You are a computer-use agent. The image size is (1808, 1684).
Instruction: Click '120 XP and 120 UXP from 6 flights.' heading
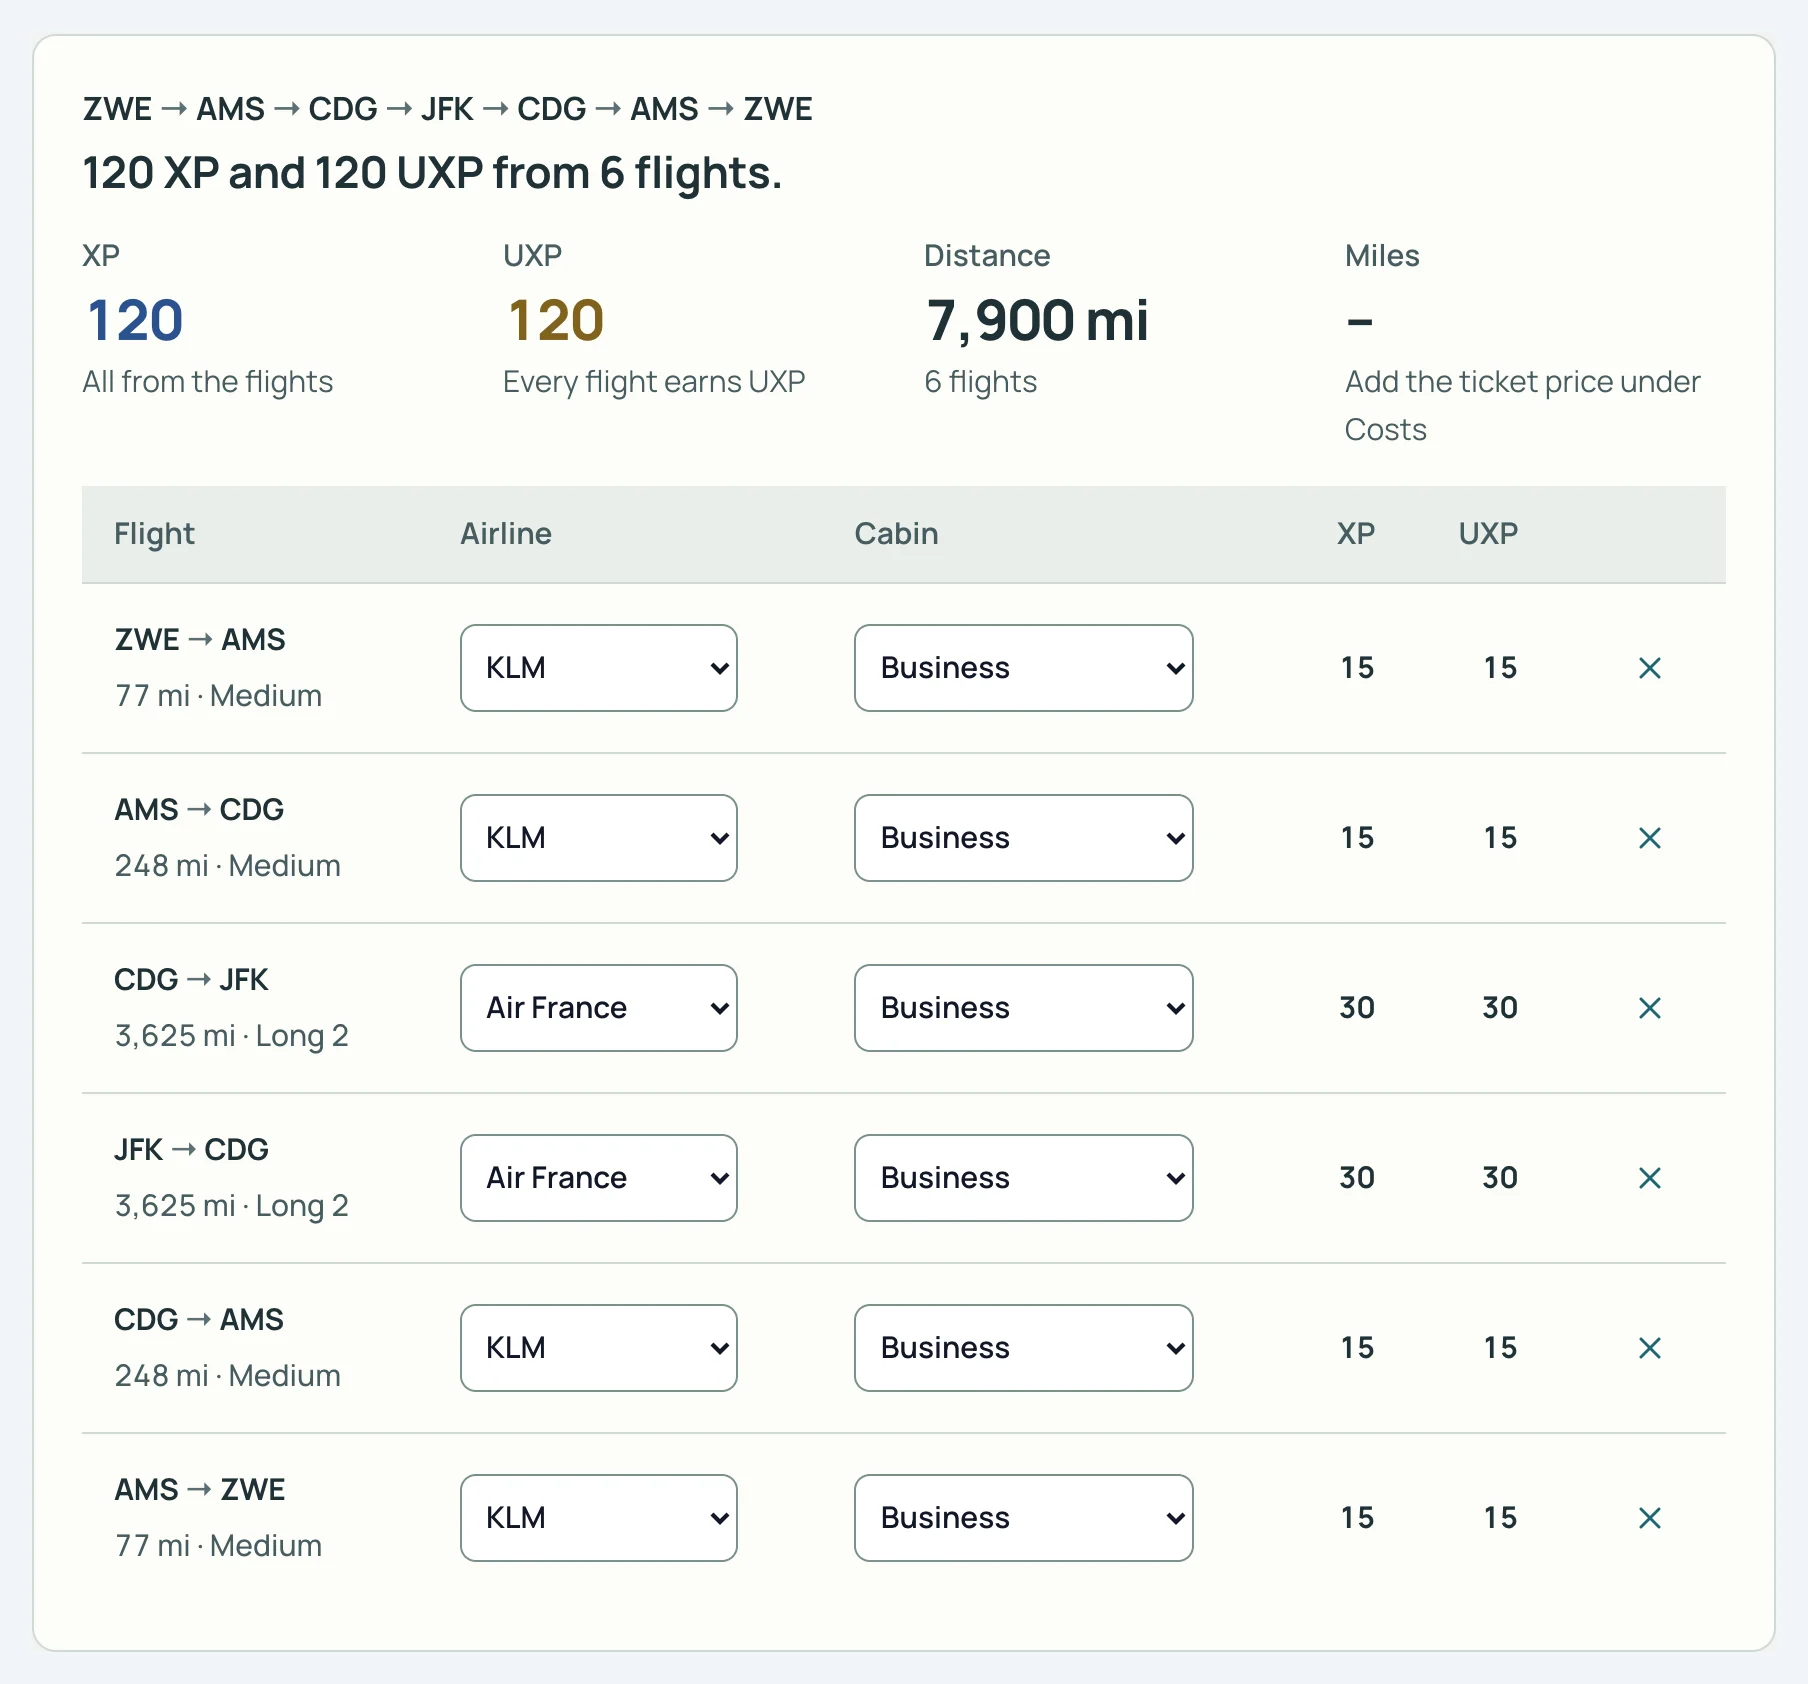[x=432, y=173]
